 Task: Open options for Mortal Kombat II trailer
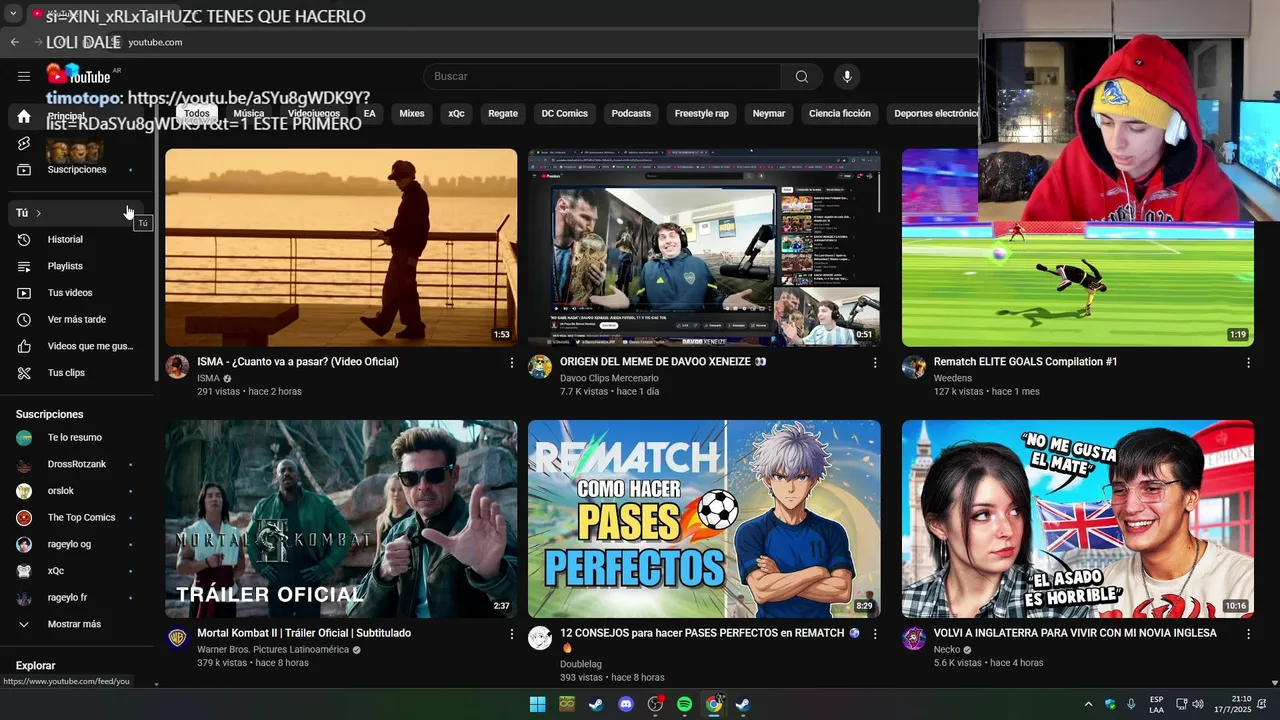(x=512, y=634)
